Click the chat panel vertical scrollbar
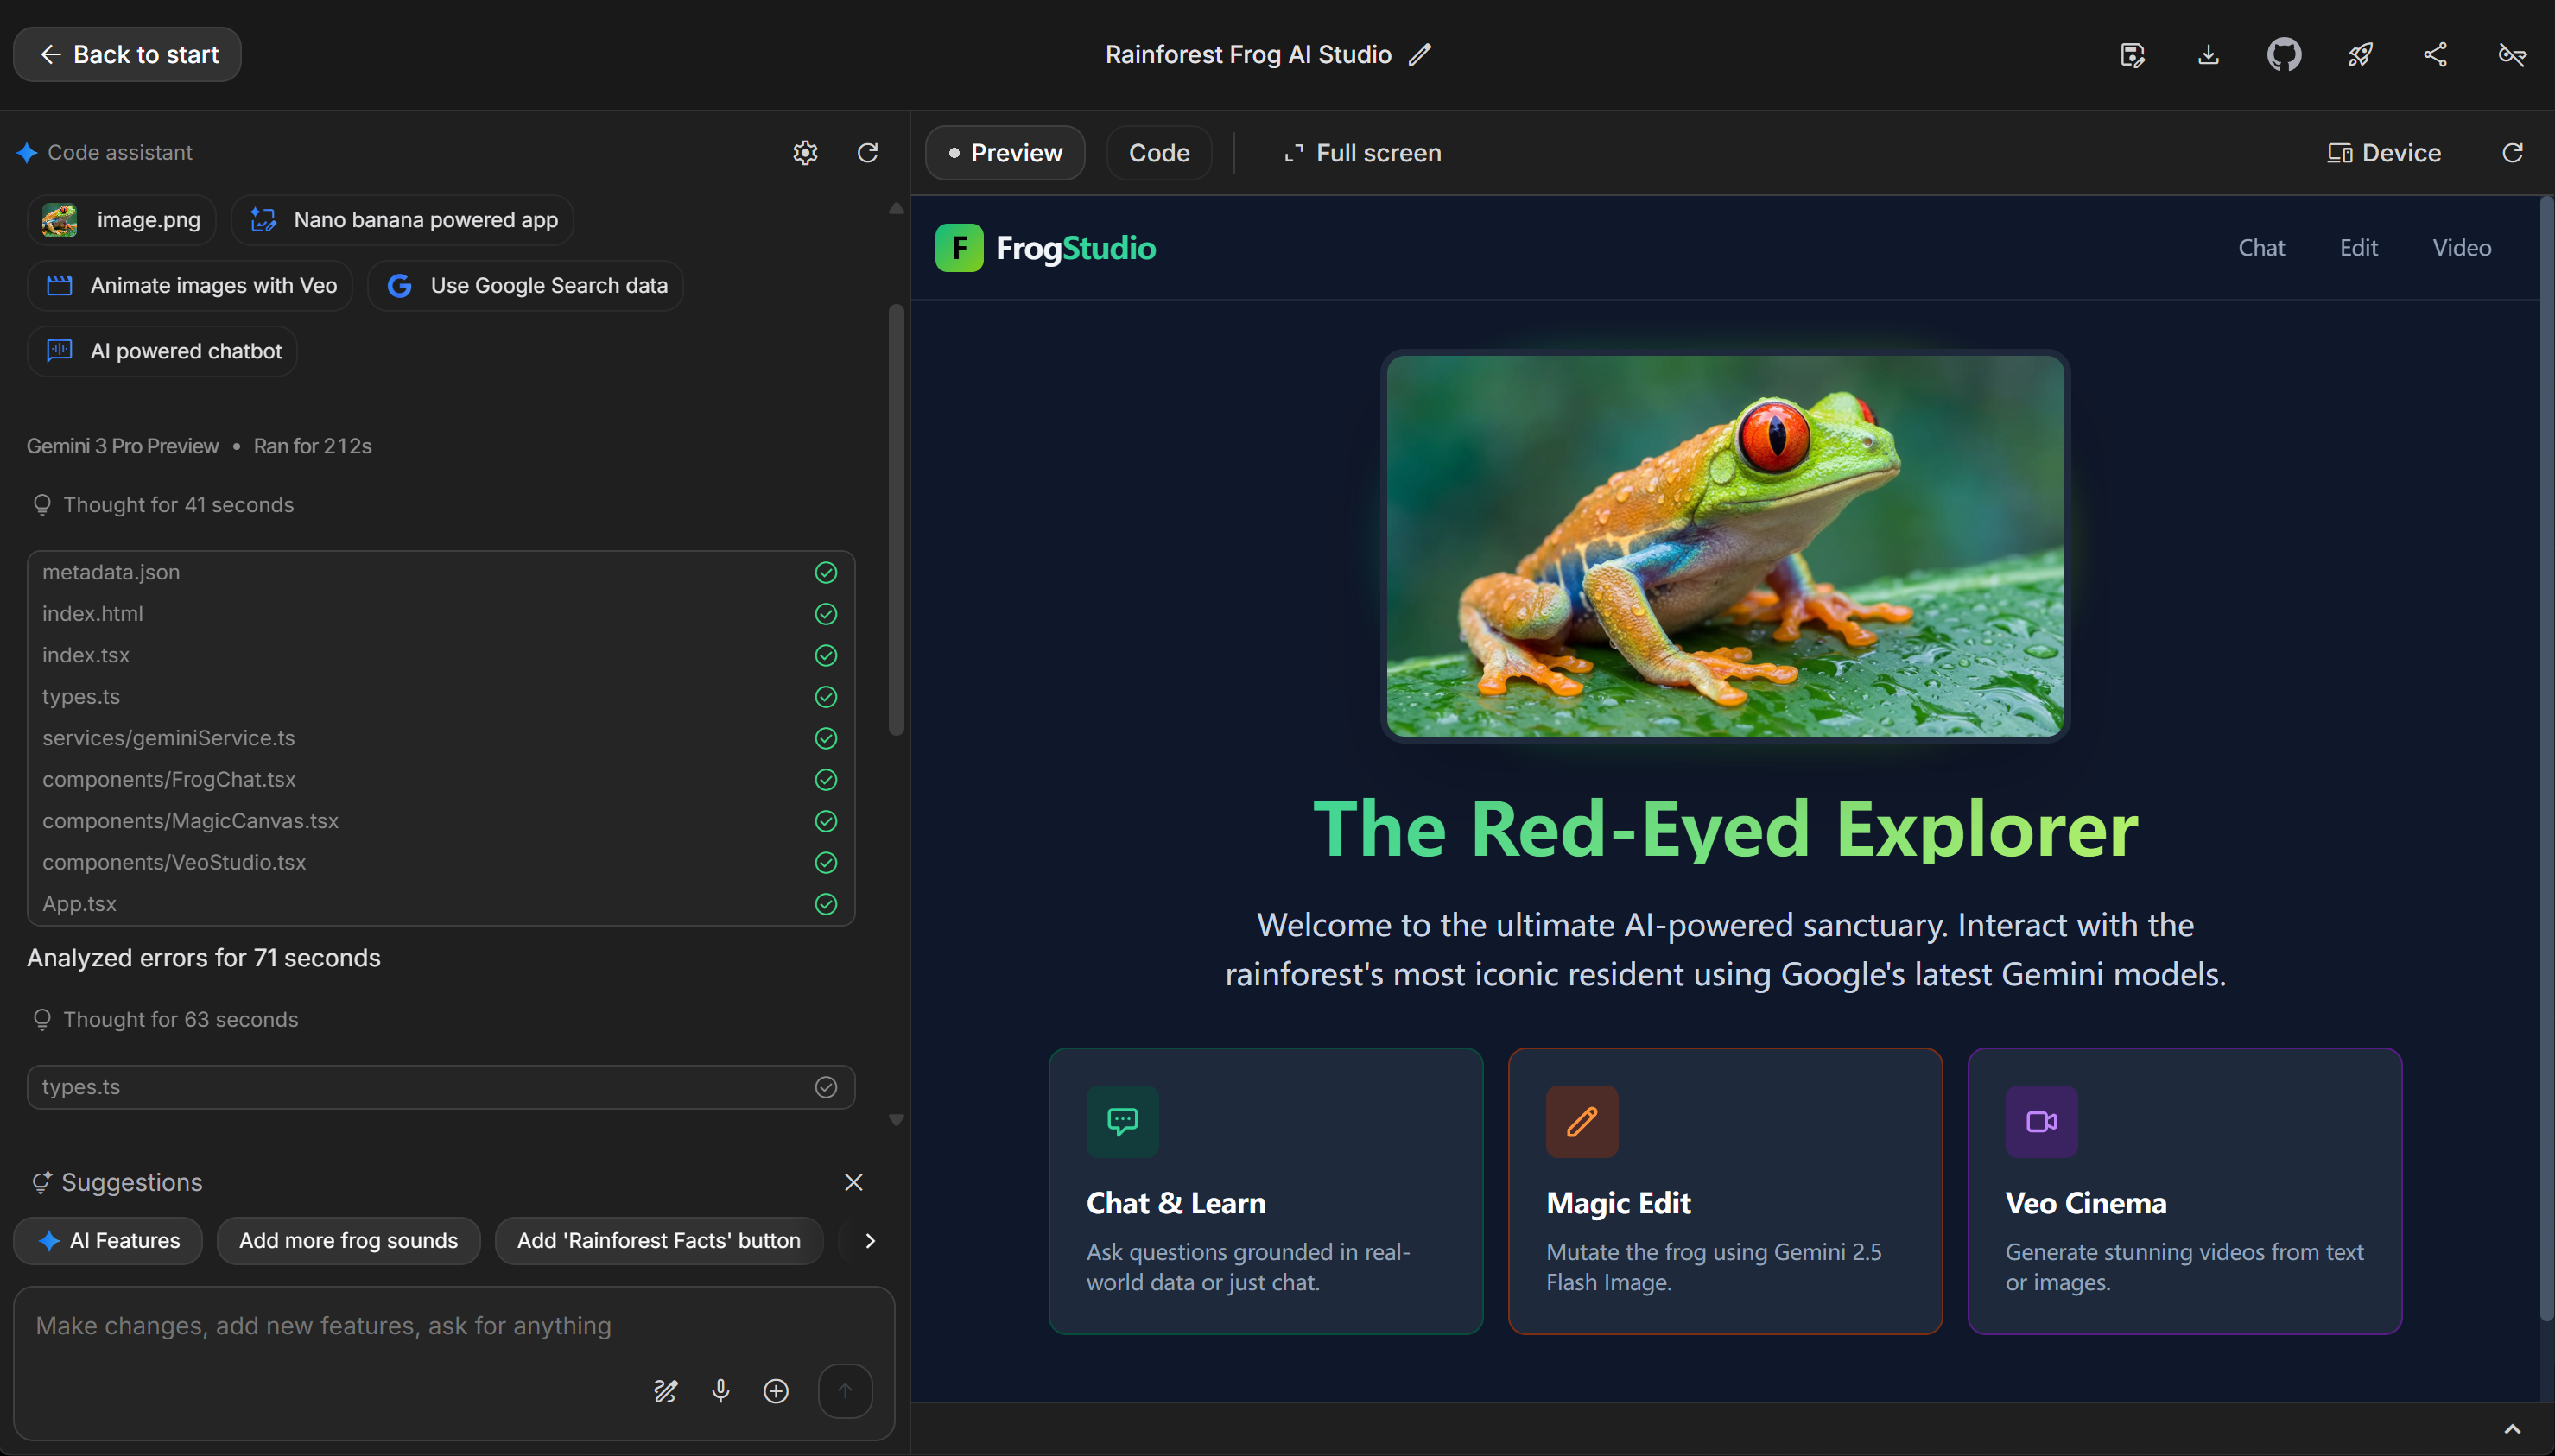The width and height of the screenshot is (2555, 1456). tap(896, 520)
